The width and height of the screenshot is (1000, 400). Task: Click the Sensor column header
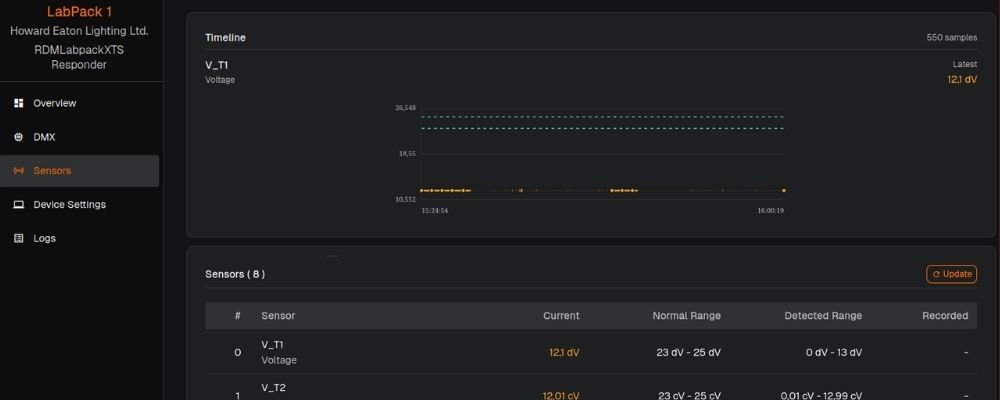[278, 316]
